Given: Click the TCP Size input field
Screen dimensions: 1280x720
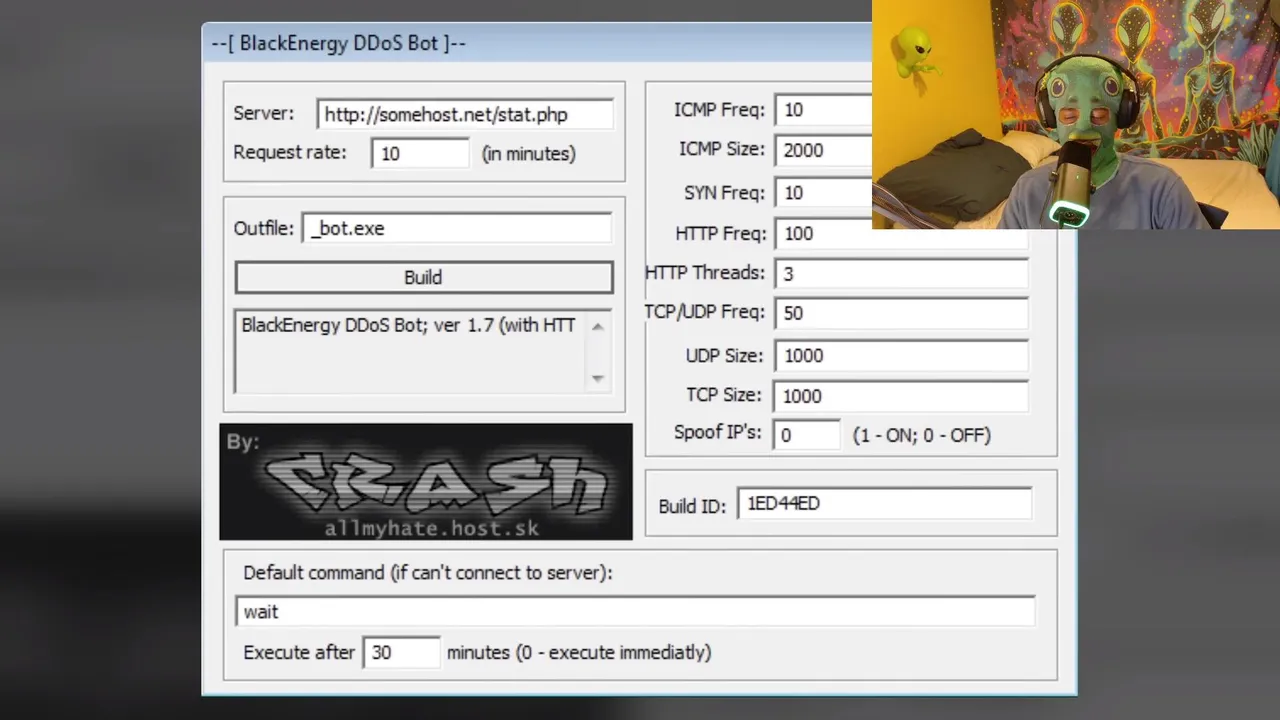Looking at the screenshot, I should point(901,396).
